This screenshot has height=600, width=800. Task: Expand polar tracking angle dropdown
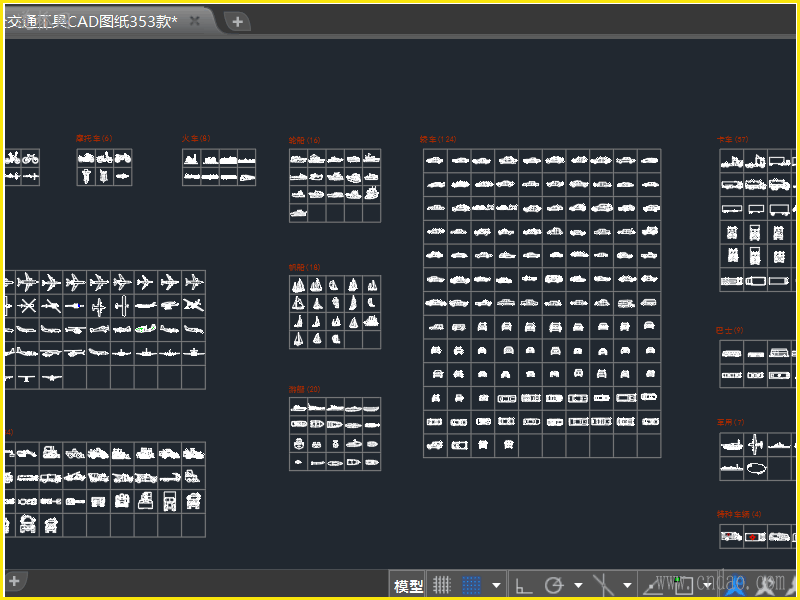(579, 585)
